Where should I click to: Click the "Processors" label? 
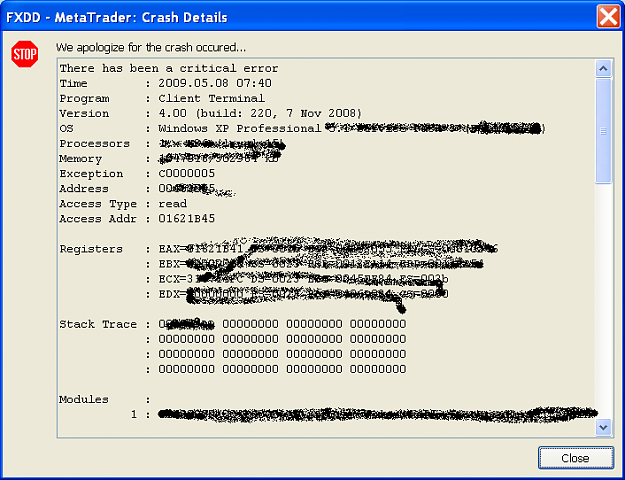click(x=94, y=144)
